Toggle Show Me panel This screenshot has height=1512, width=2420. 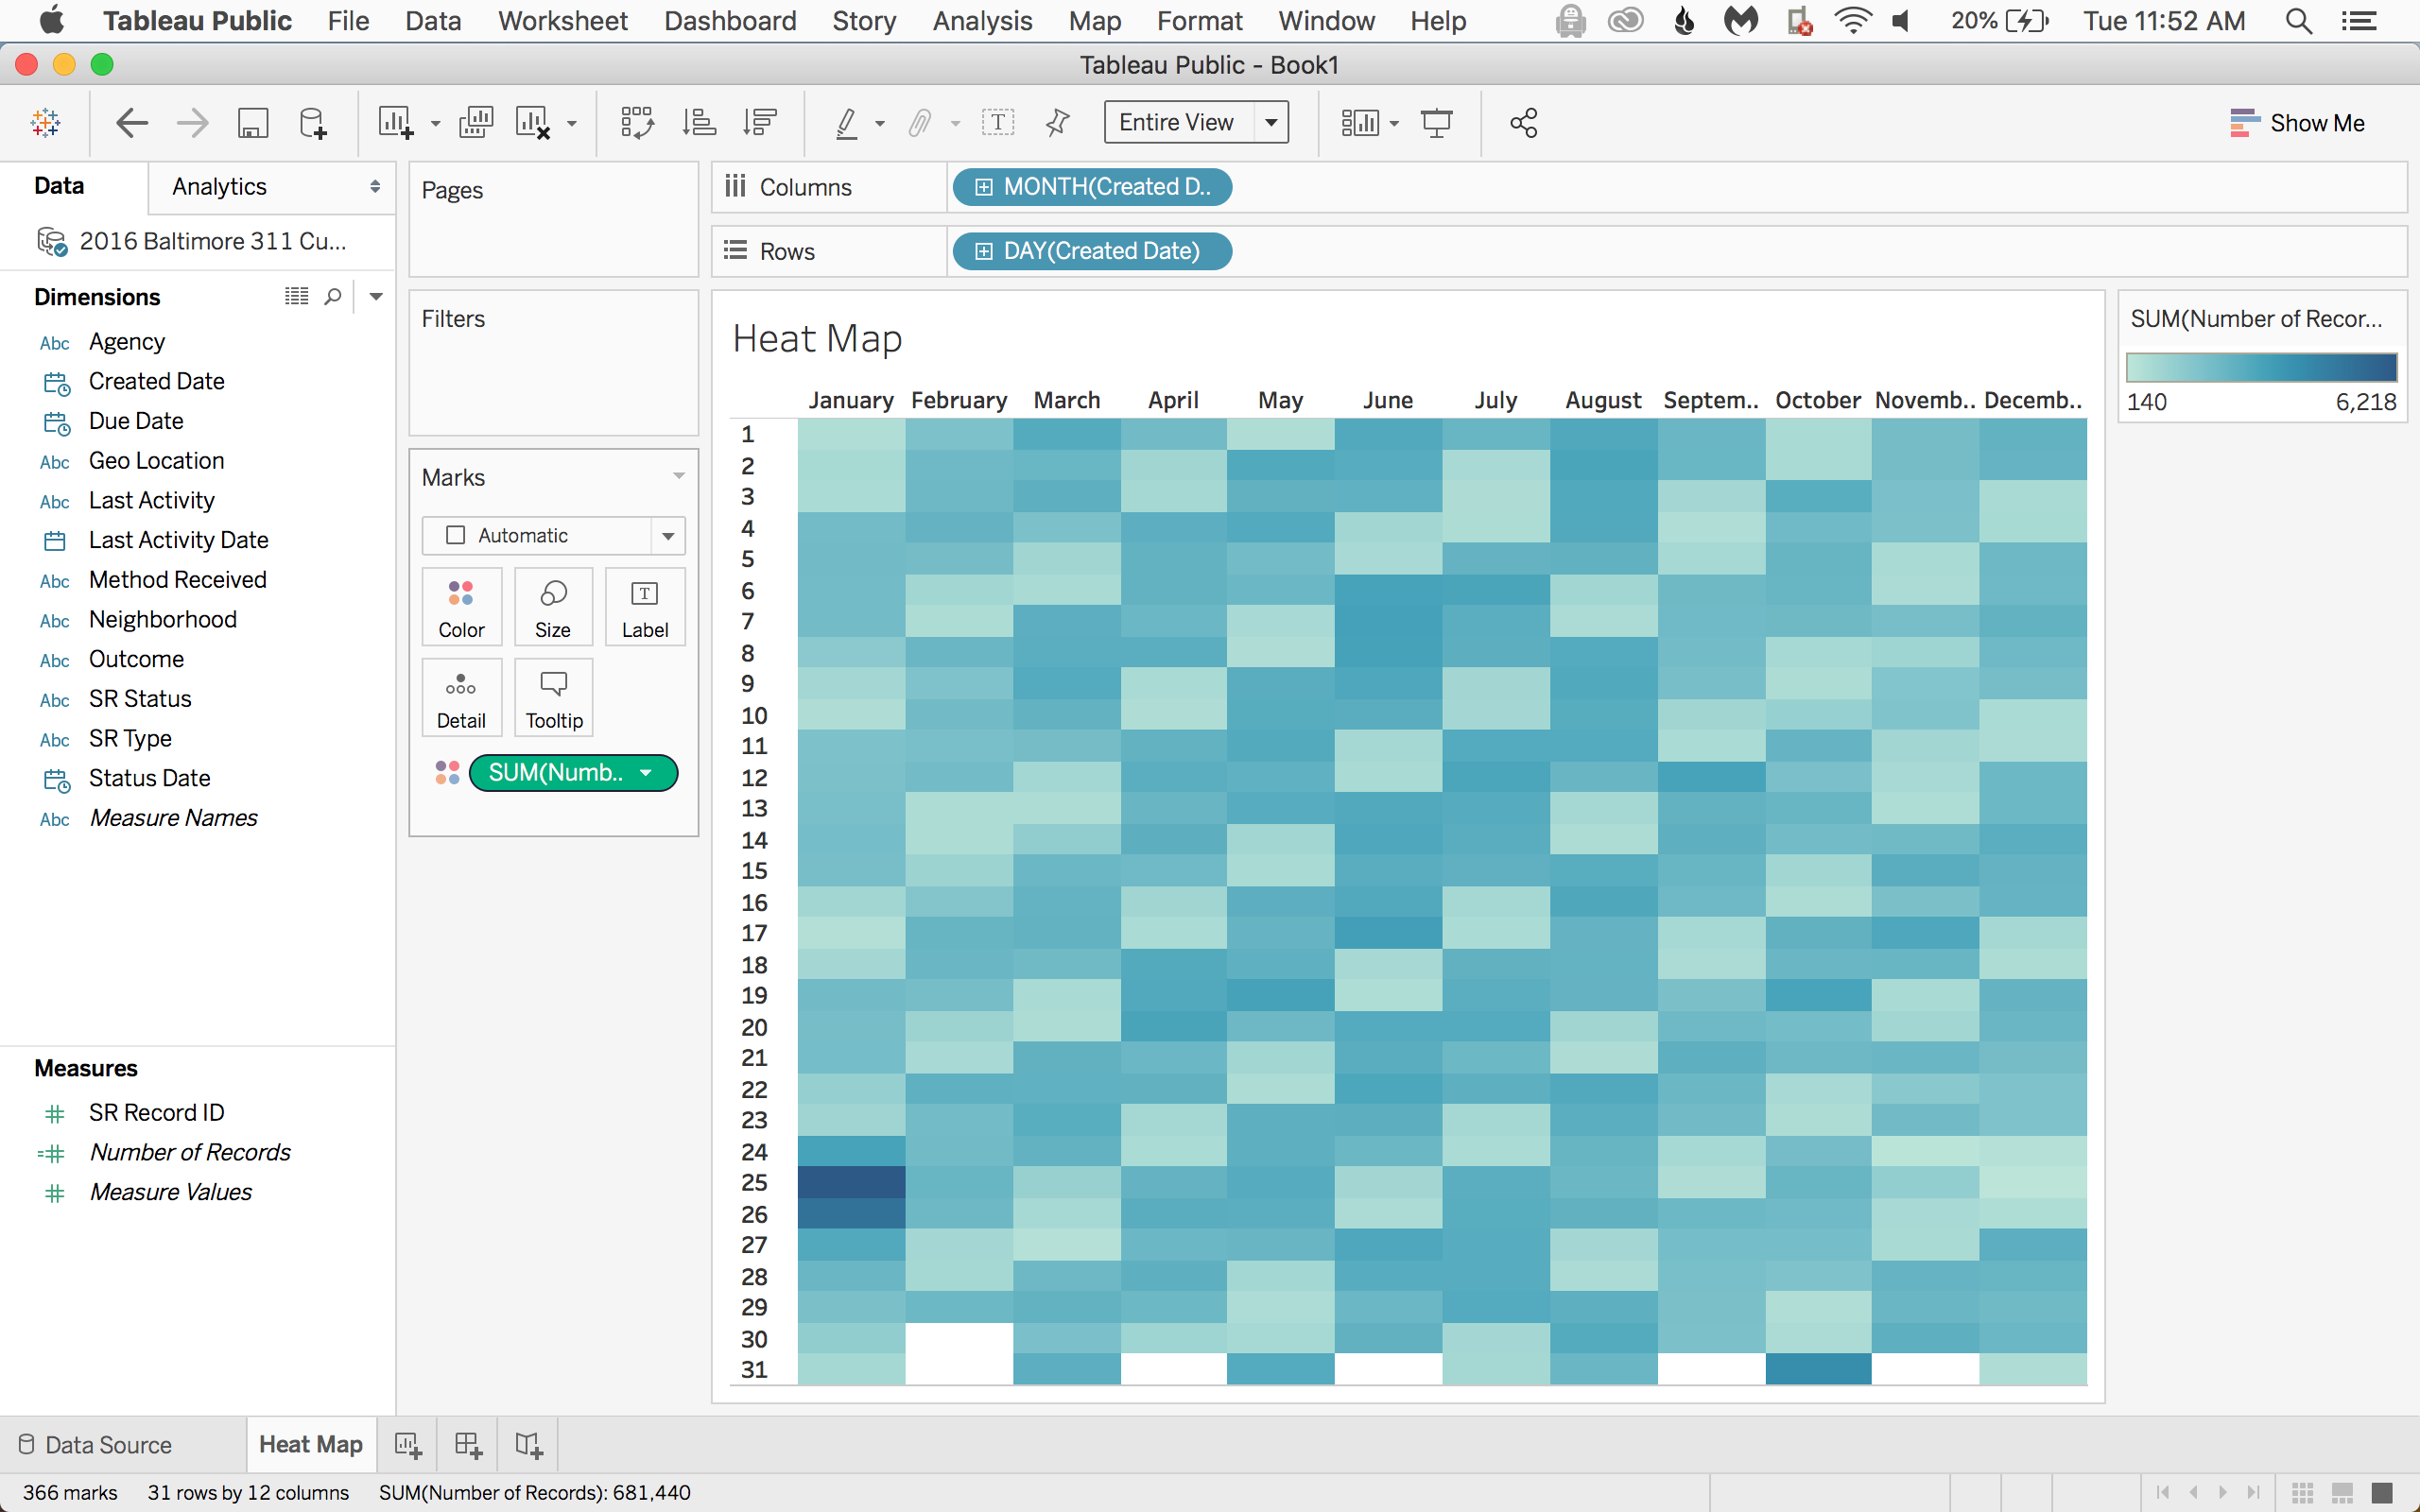2297,123
